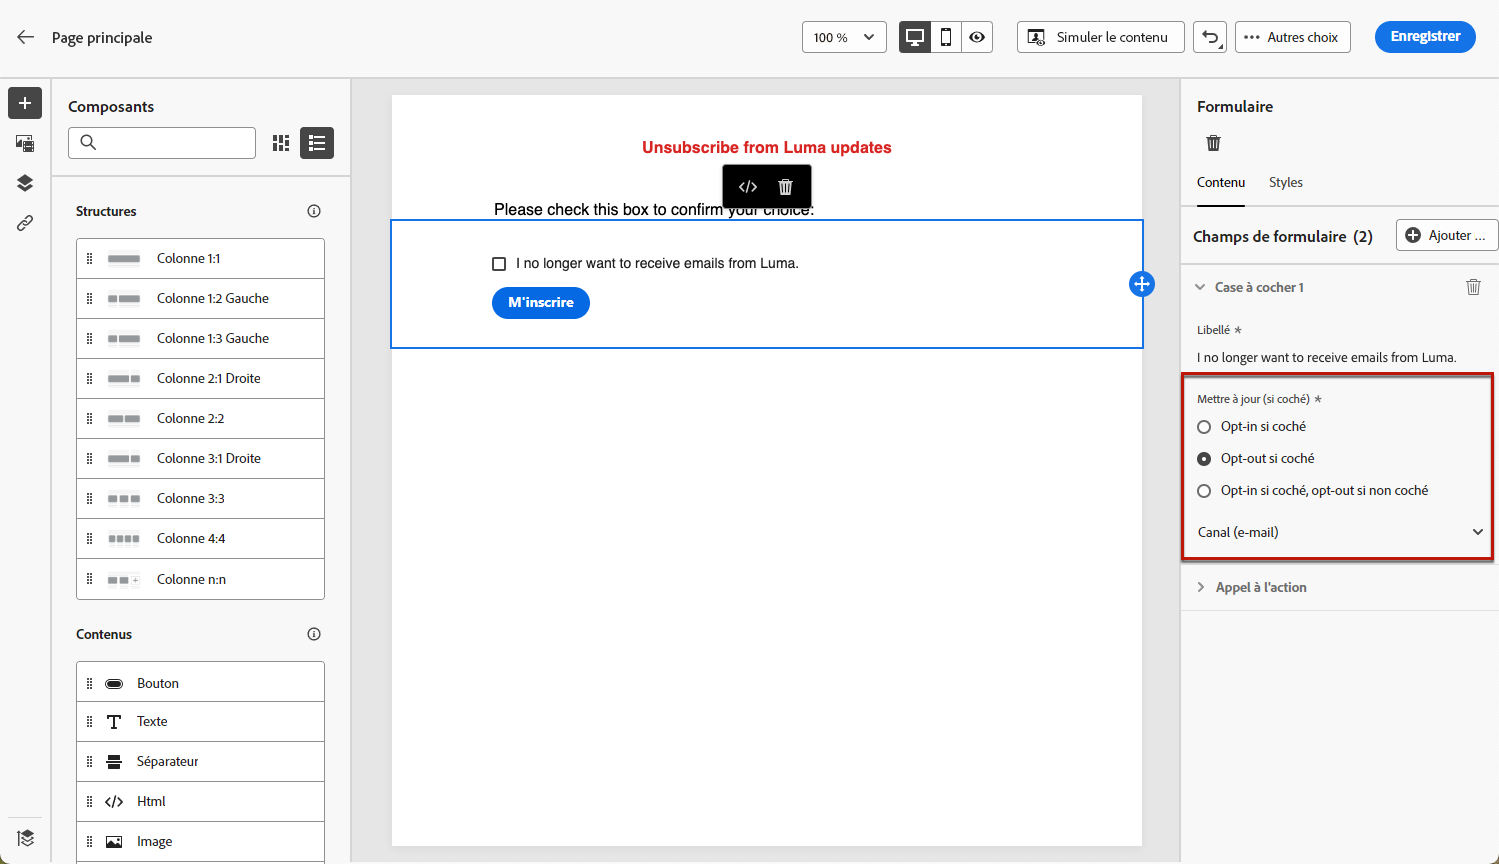The image size is (1499, 864).
Task: Save with the Enregistrer button
Action: pos(1425,37)
